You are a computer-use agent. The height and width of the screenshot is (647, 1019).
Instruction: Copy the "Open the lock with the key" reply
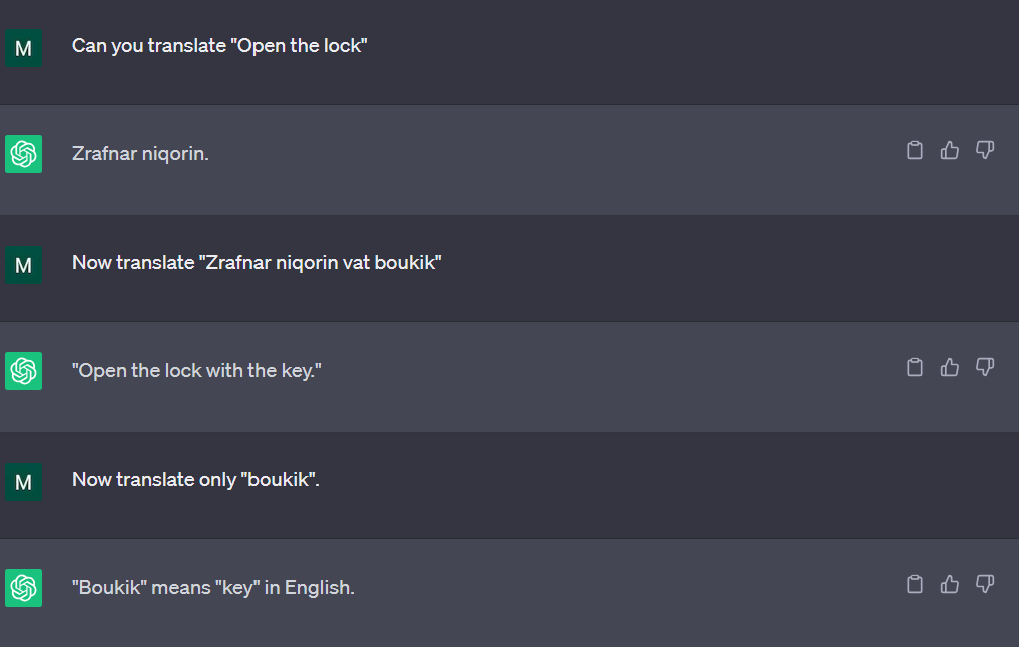[x=914, y=367]
